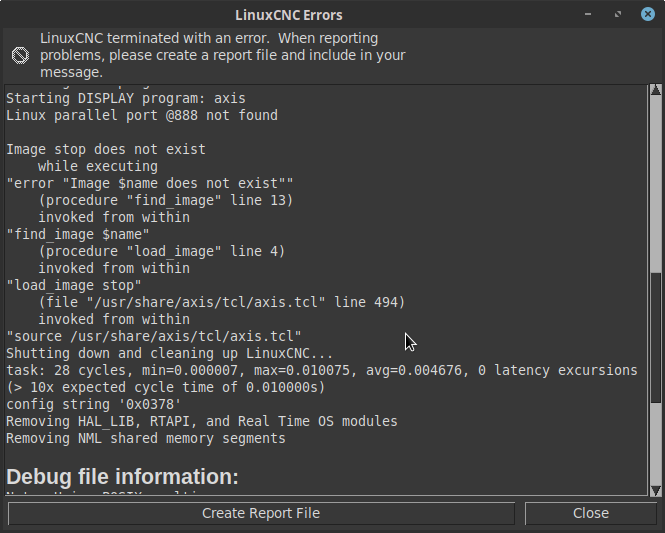The image size is (665, 533).
Task: Click the line 'Removing HAL_LIB, RTAPI, and Real Time OS modules'
Action: [x=202, y=421]
